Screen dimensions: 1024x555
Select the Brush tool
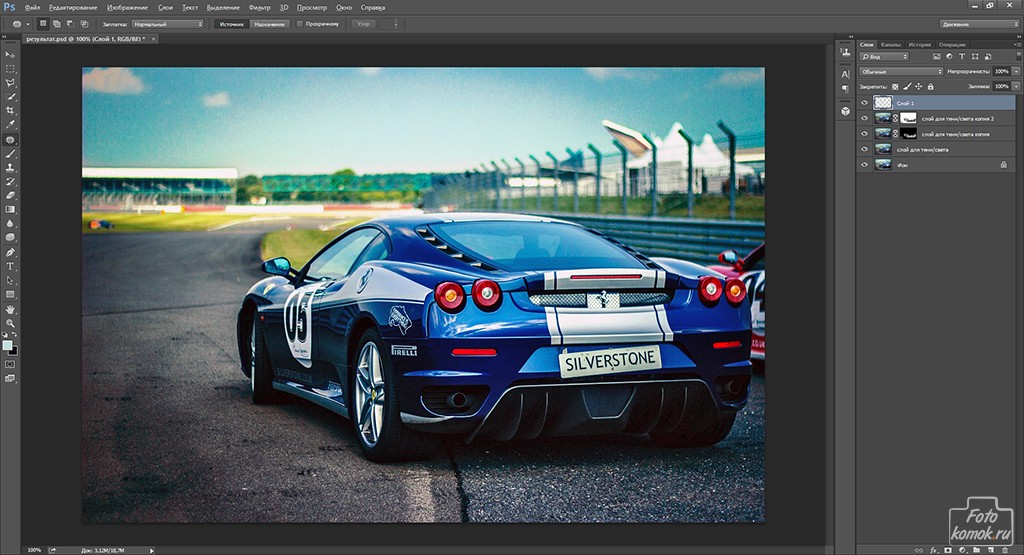[10, 154]
